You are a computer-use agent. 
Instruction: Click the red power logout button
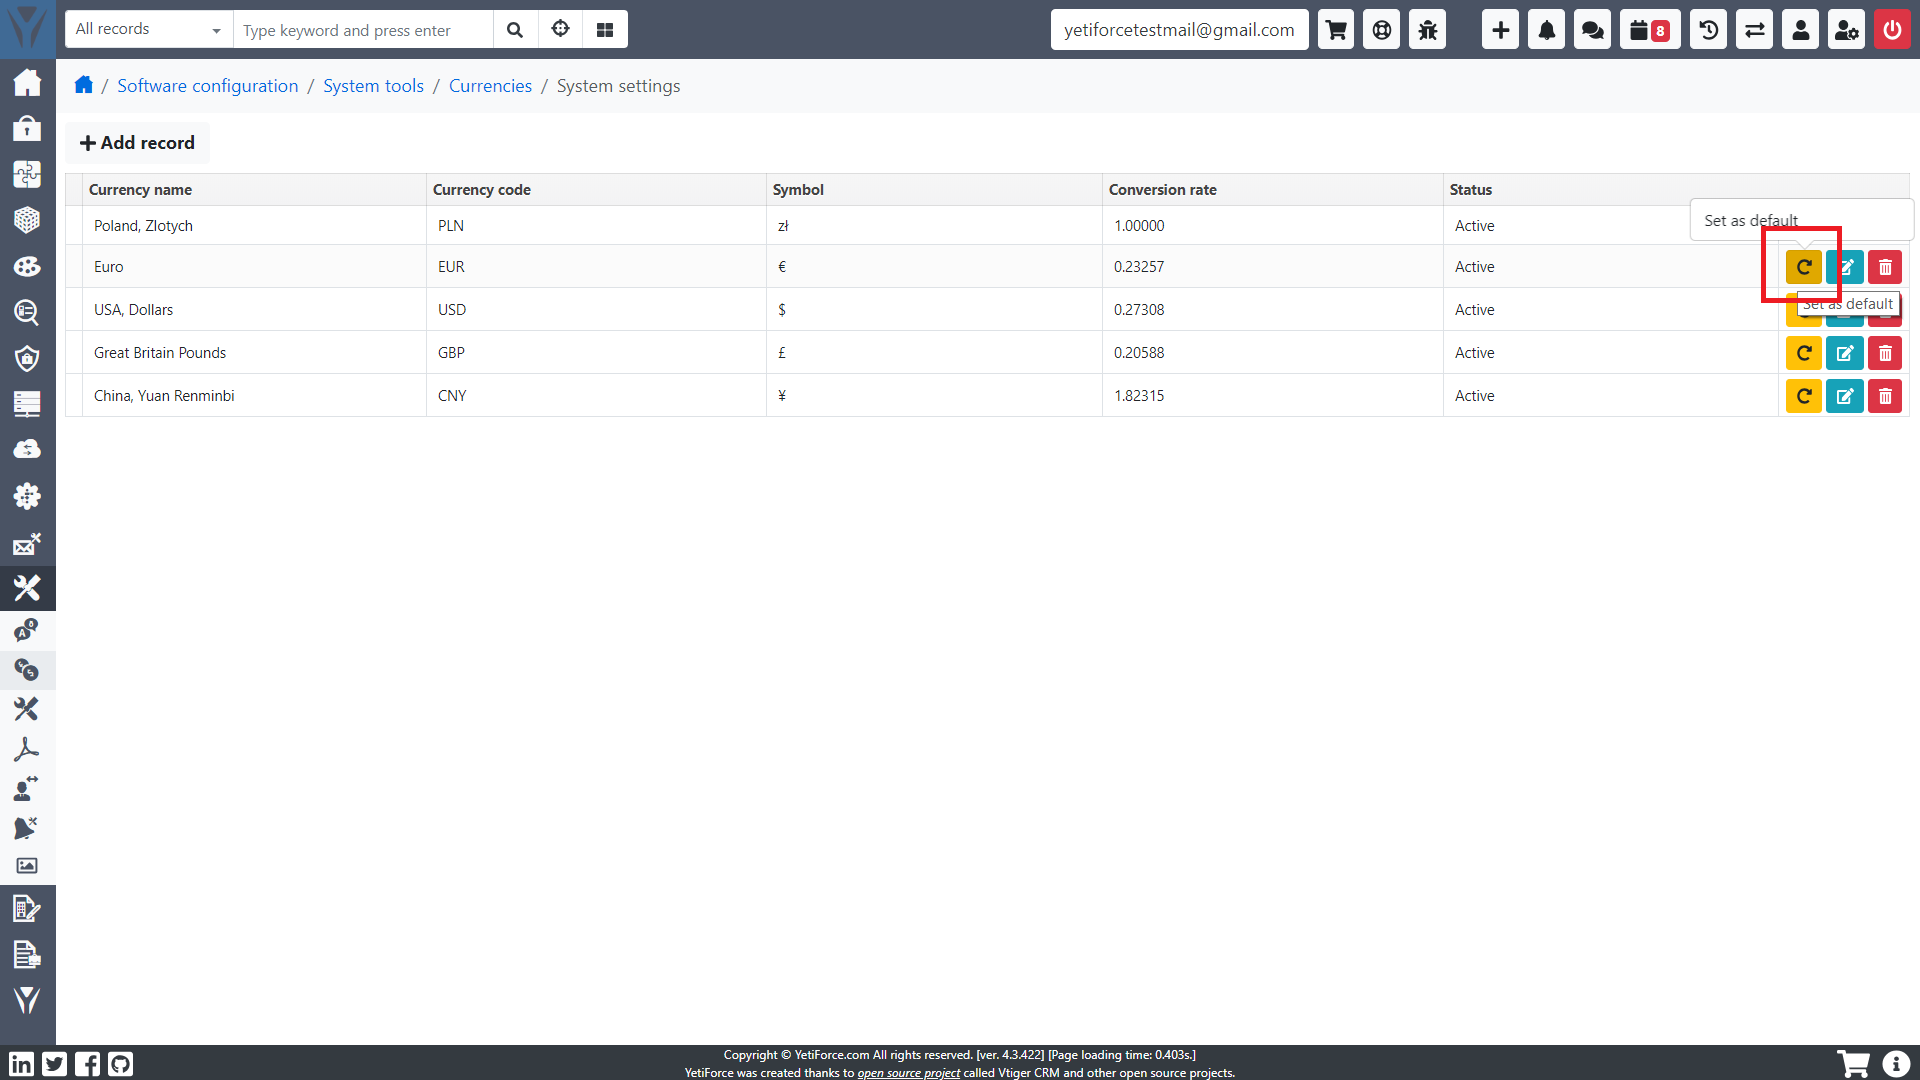point(1891,30)
